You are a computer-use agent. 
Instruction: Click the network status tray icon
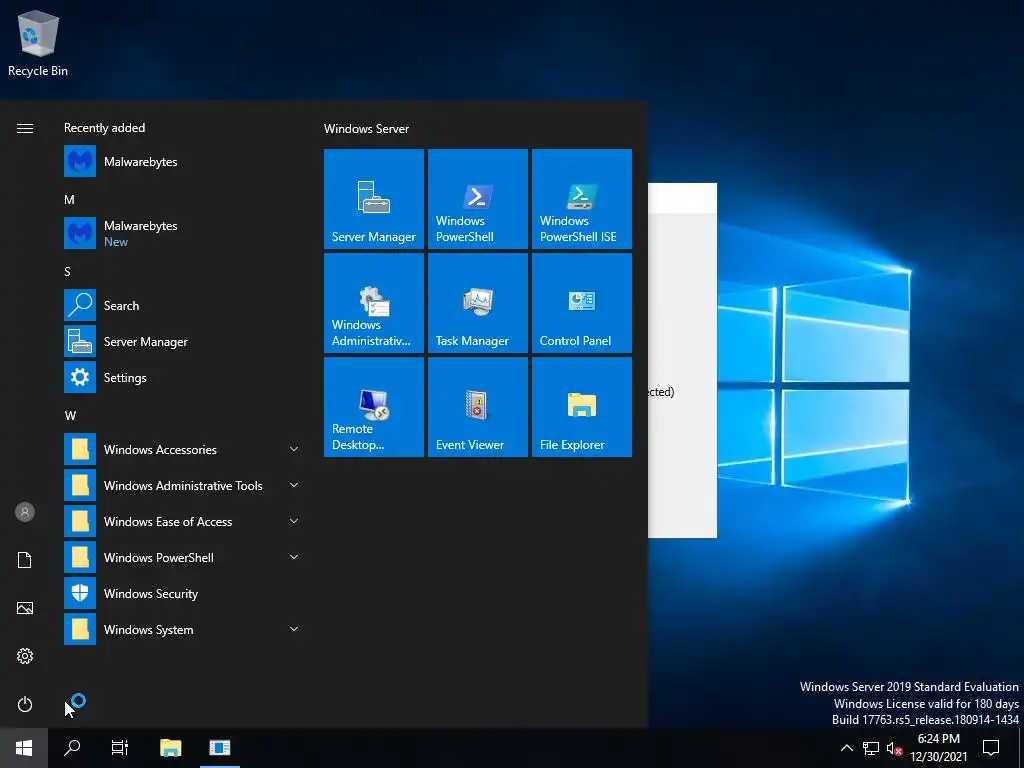pos(871,748)
